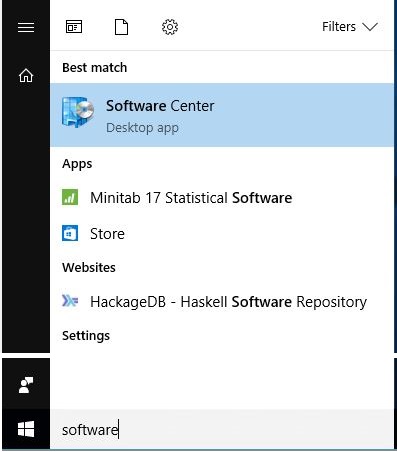Filter results by Documents icon
The width and height of the screenshot is (397, 452).
tap(121, 27)
